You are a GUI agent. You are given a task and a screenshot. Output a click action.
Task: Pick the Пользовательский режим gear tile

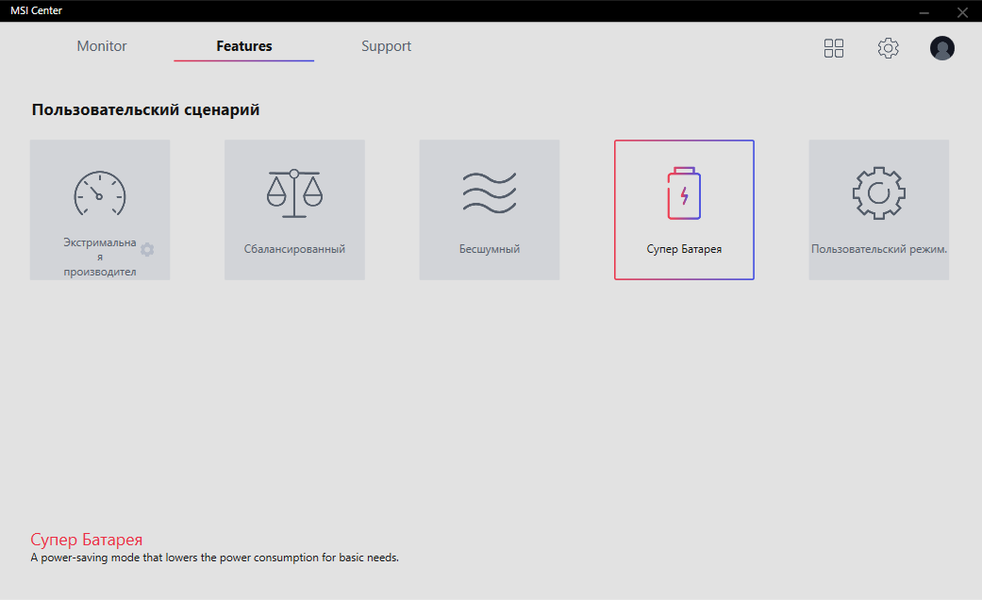[x=879, y=210]
